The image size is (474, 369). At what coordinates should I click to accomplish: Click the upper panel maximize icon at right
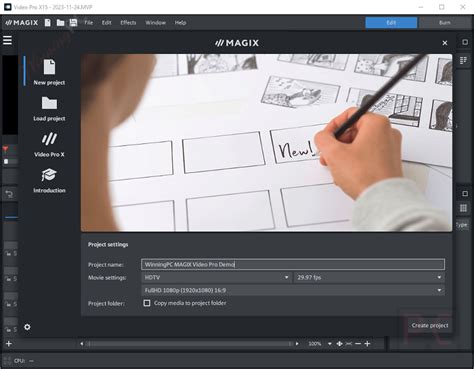pos(465,42)
